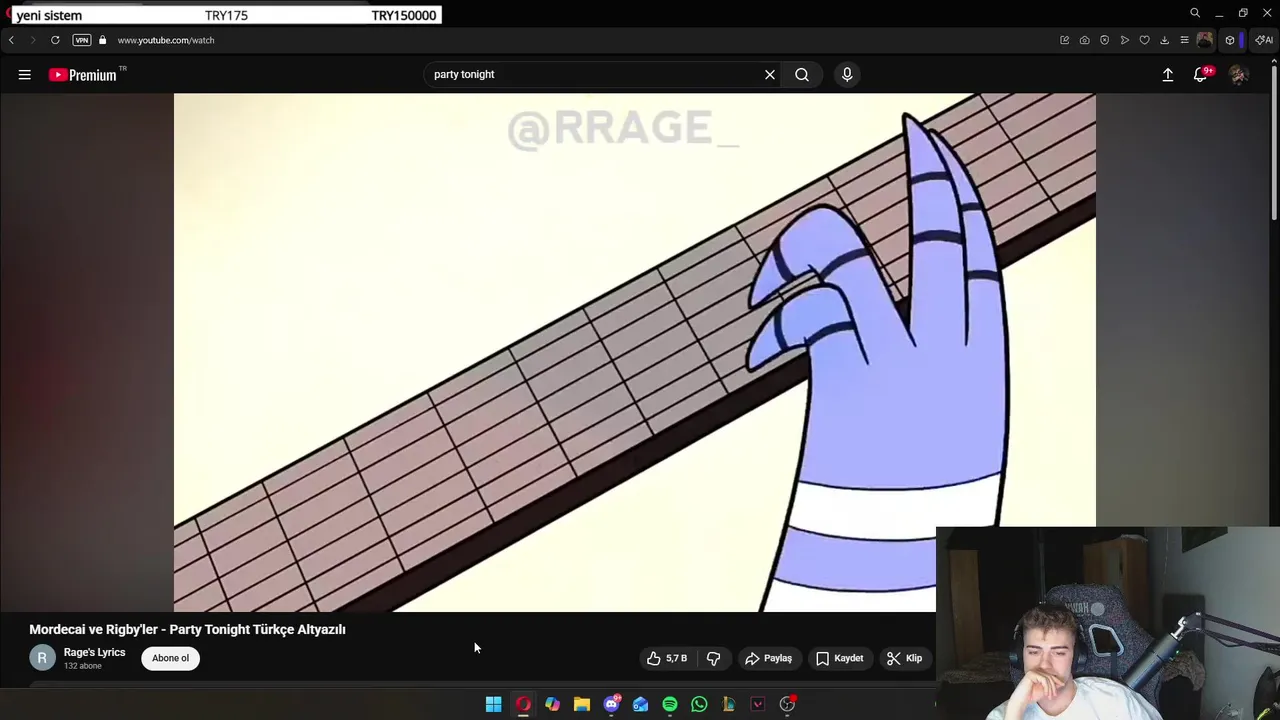The image size is (1280, 720).
Task: Open the YouTube create/upload arrow icon
Action: 1168,75
